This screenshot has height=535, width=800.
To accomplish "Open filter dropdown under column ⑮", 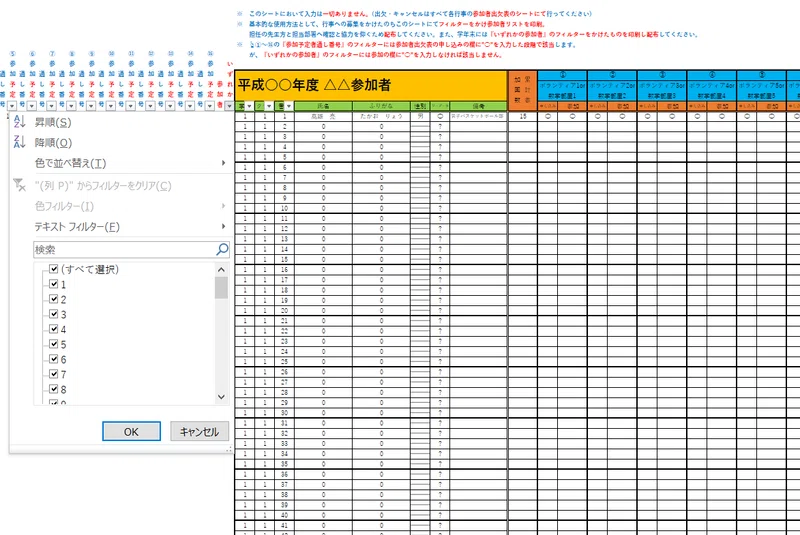I will (x=210, y=106).
